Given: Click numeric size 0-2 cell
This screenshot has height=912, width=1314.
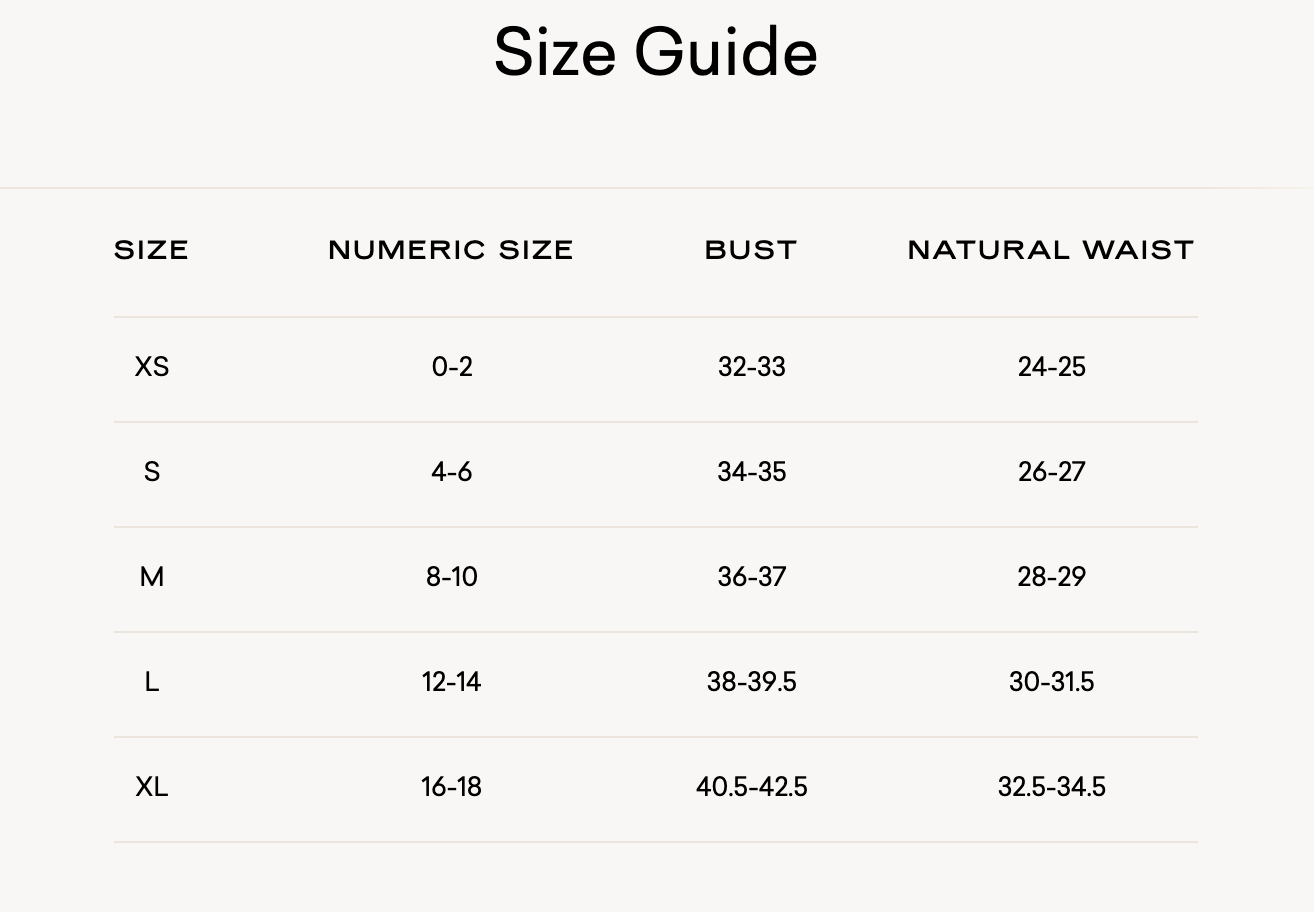Looking at the screenshot, I should coord(452,367).
